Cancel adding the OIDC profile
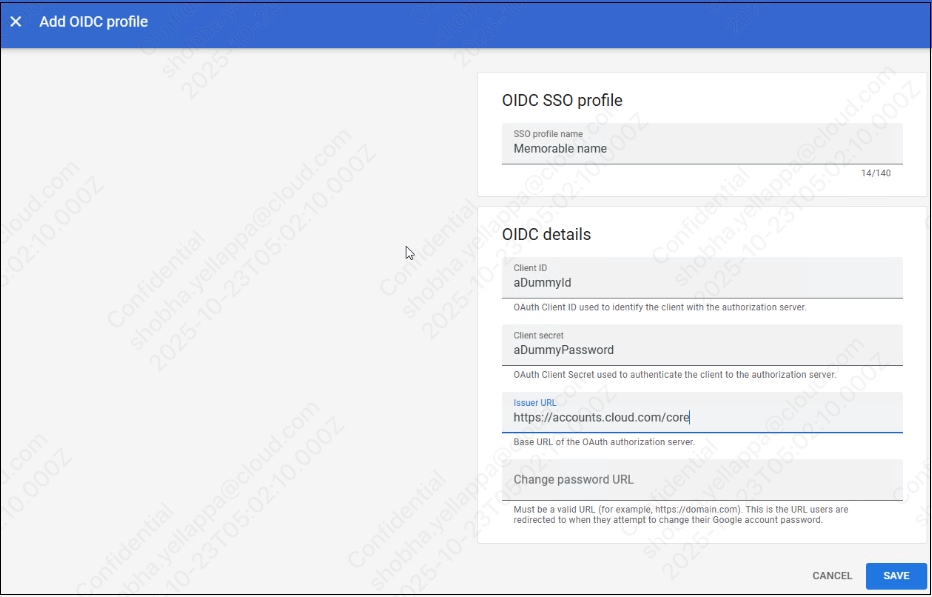The height and width of the screenshot is (597, 932). coord(832,576)
